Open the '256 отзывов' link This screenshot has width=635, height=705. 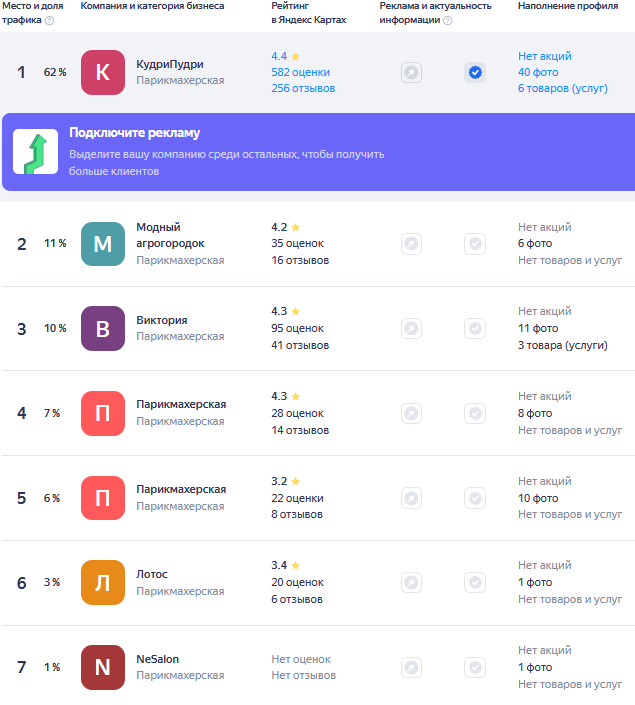[303, 89]
